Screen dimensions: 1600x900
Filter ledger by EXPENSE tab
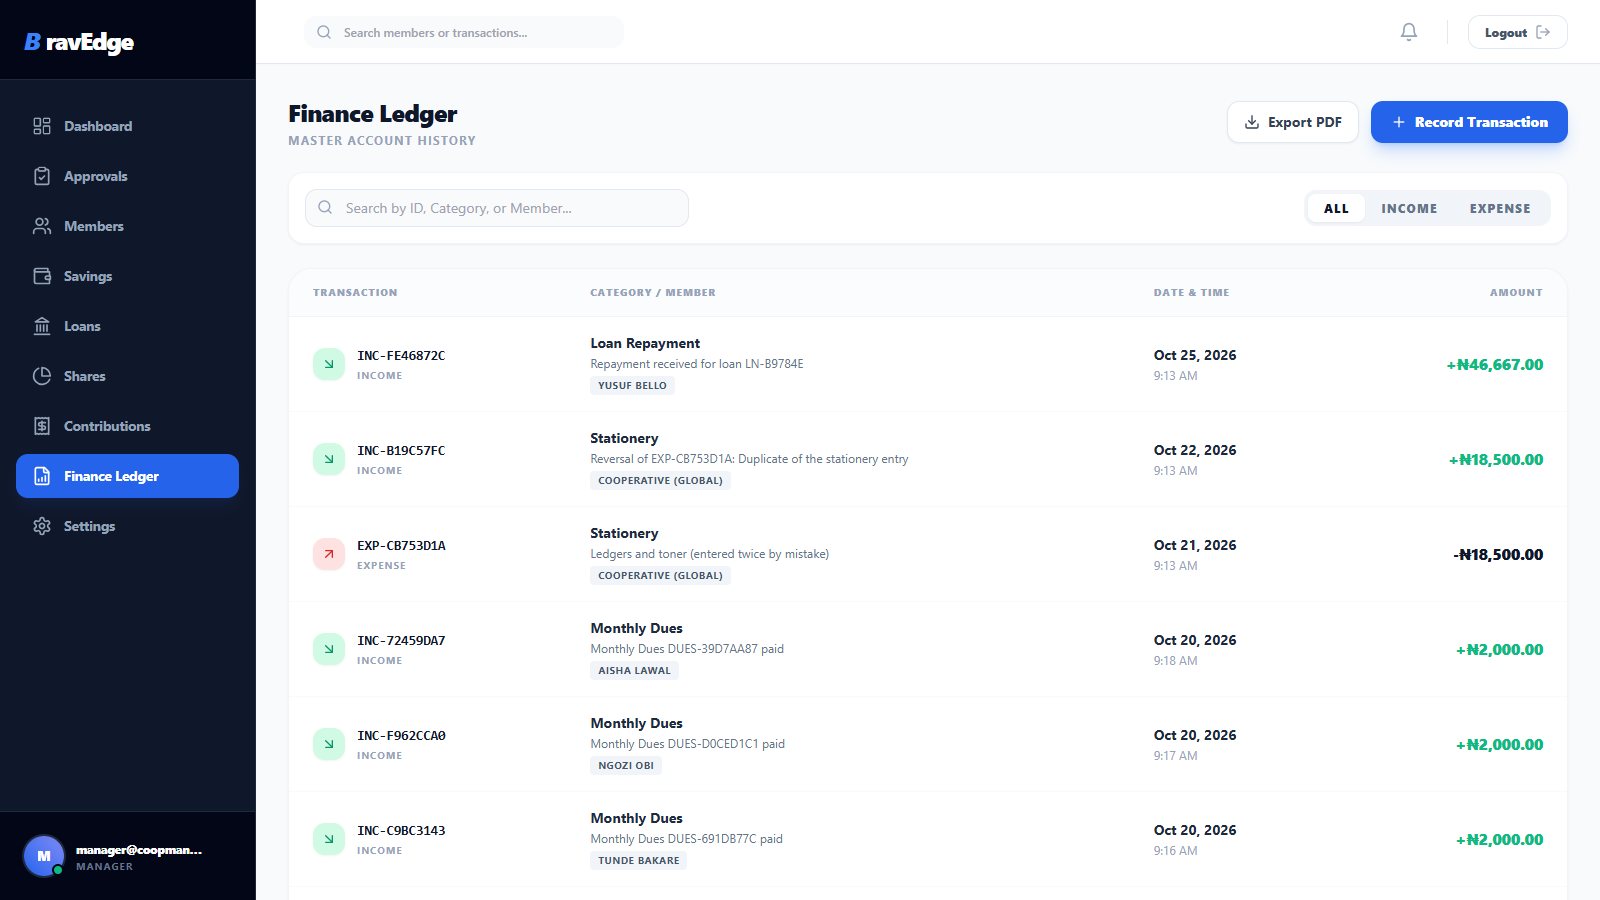[1500, 208]
